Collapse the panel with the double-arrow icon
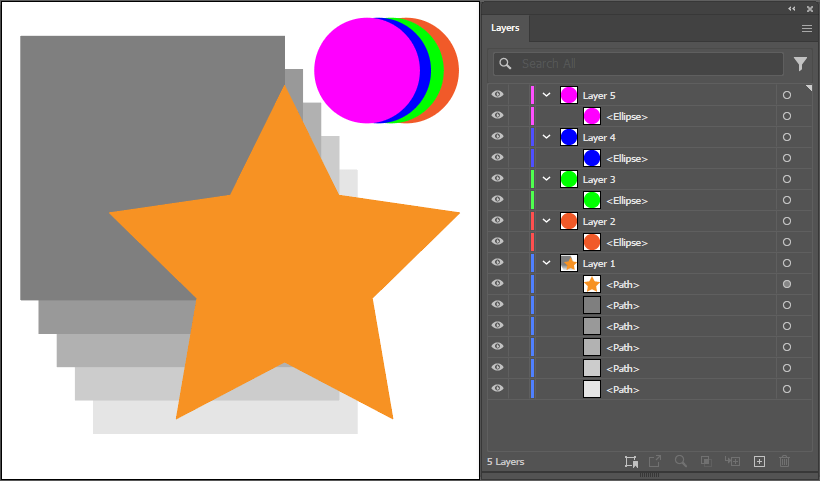Screen dimensions: 820x481 [x=792, y=8]
